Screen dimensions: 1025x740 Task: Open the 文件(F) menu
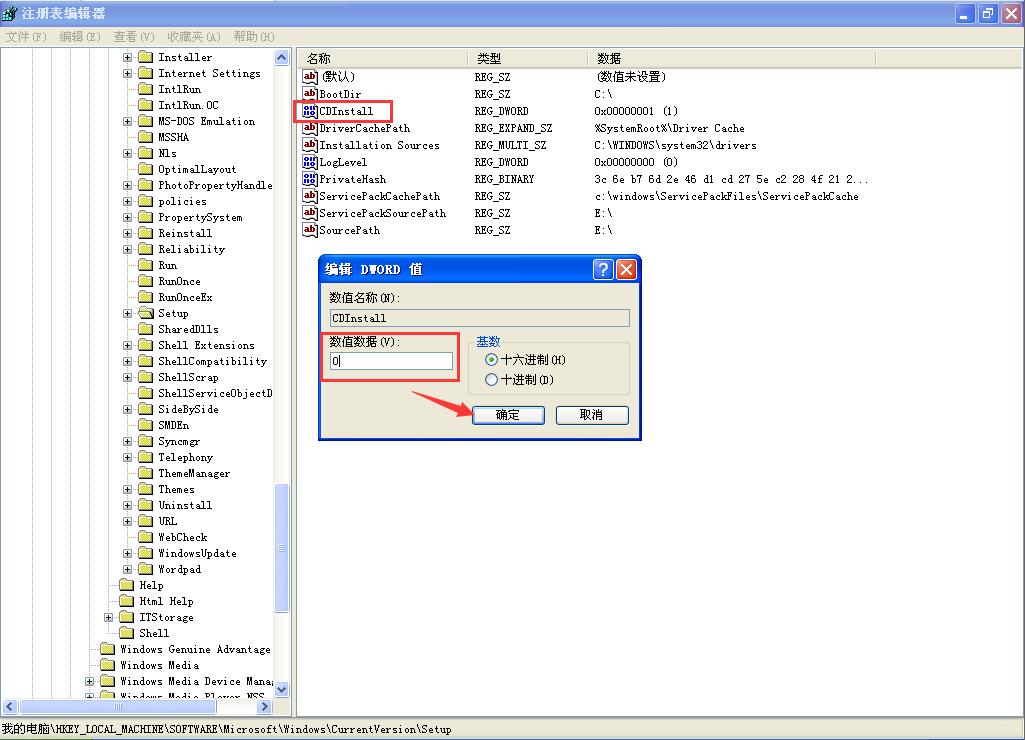26,37
